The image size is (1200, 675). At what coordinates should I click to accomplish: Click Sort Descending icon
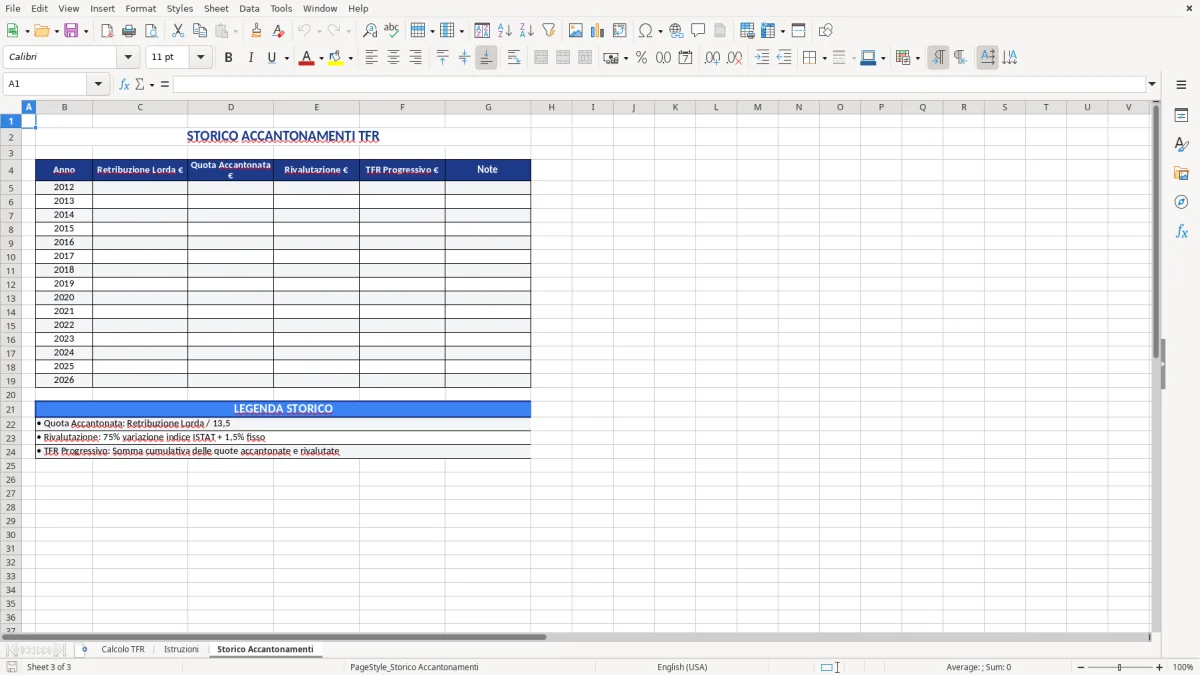pos(527,31)
